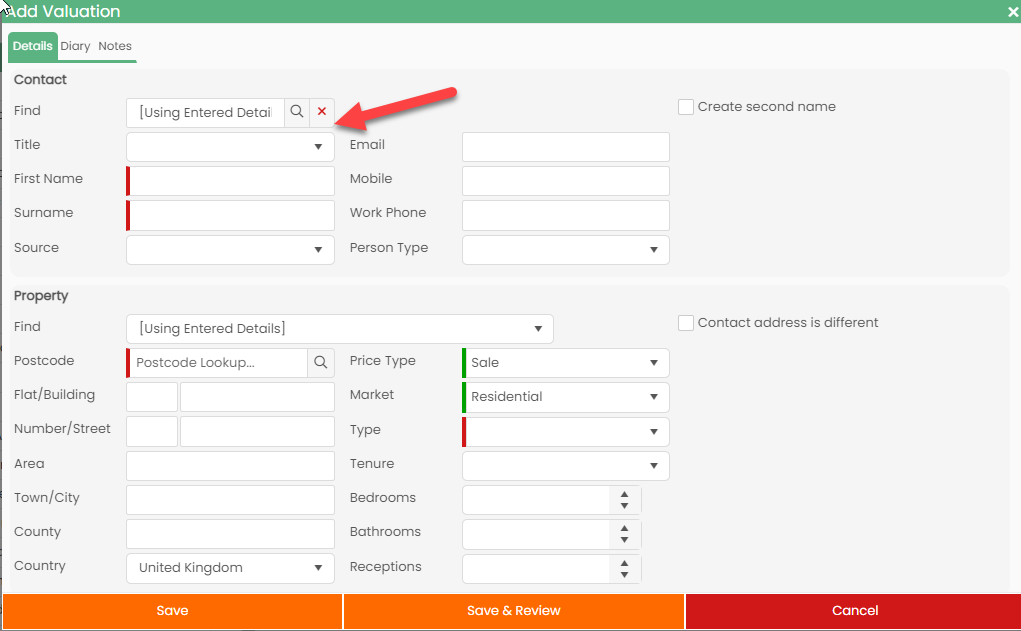This screenshot has height=631, width=1021.
Task: Increase Receptions using the up arrow
Action: (624, 563)
